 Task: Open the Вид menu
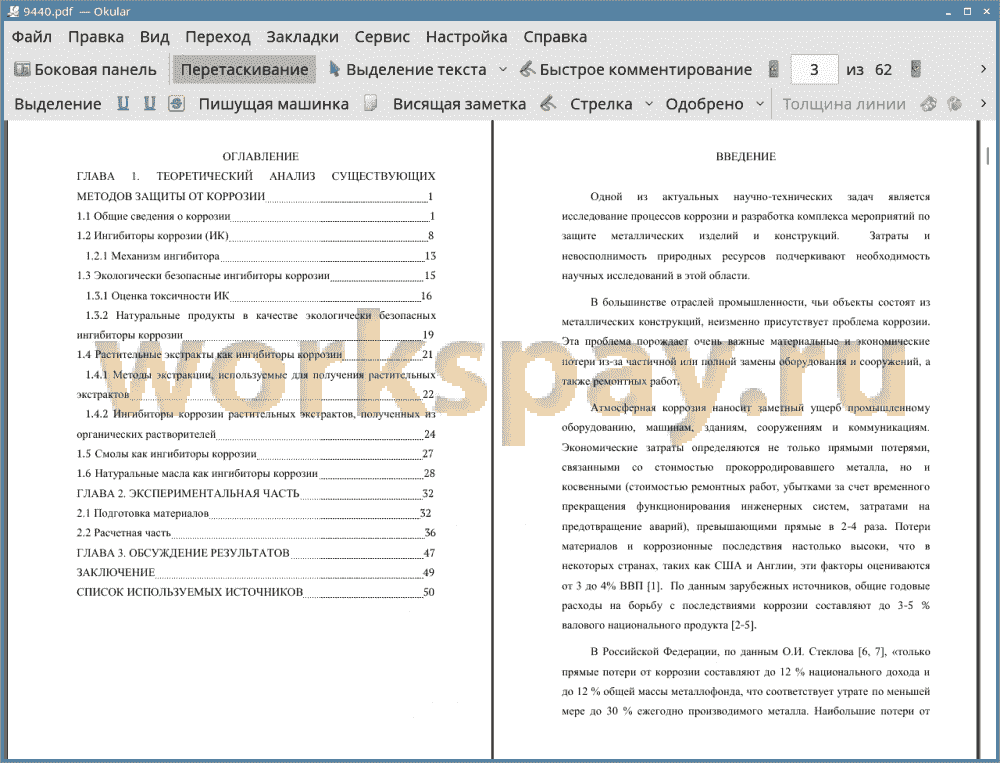pos(154,37)
